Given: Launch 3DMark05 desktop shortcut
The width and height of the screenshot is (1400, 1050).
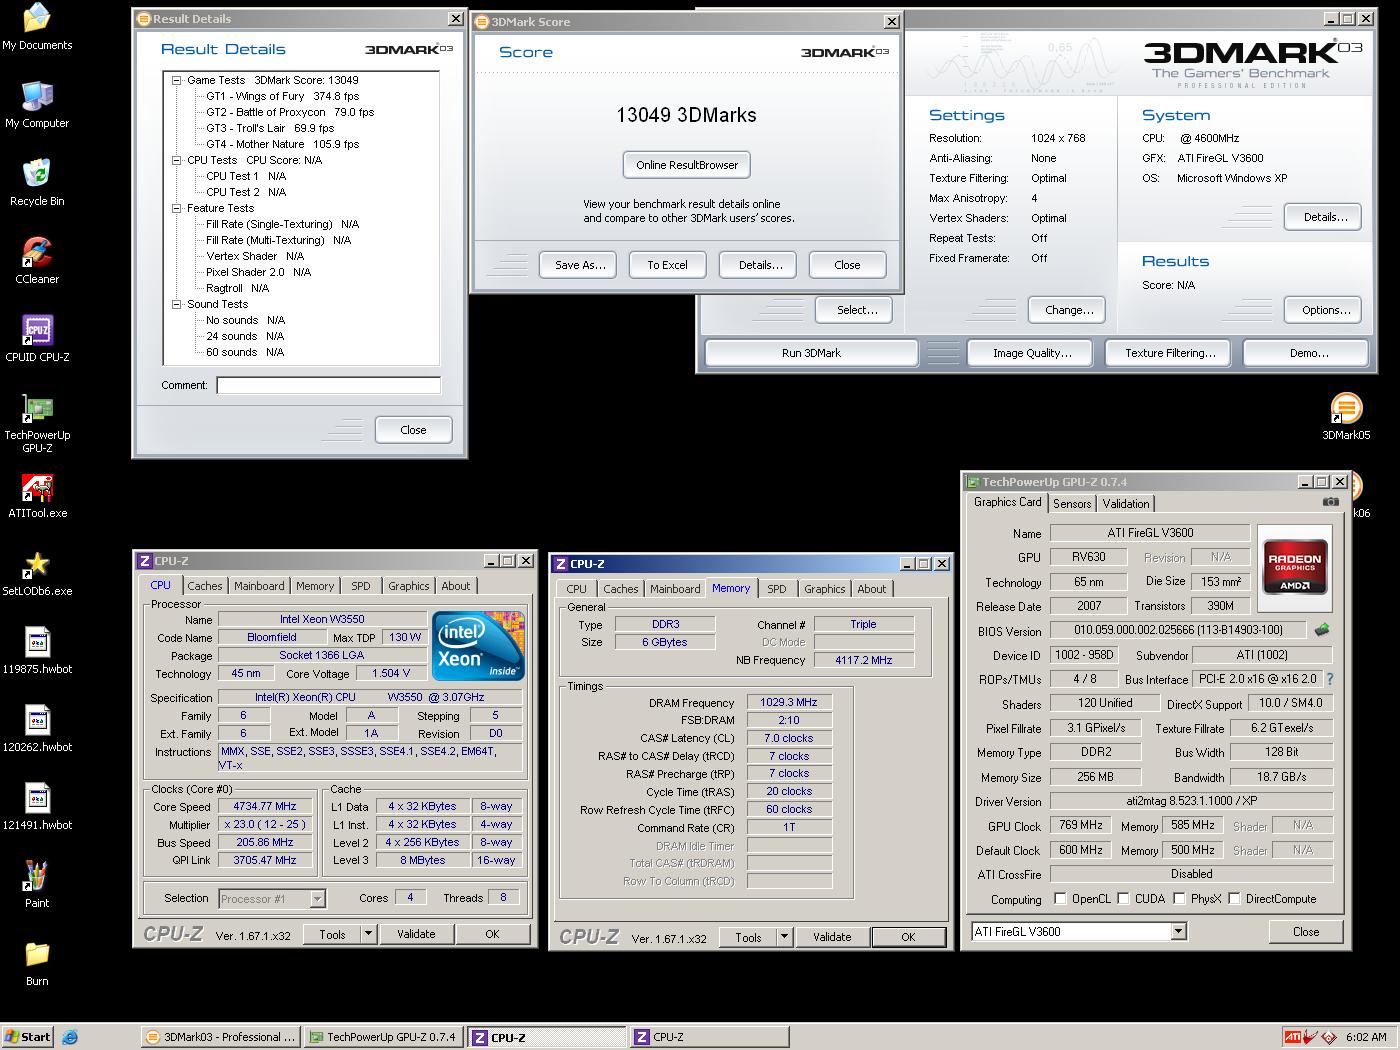Looking at the screenshot, I should [1346, 417].
